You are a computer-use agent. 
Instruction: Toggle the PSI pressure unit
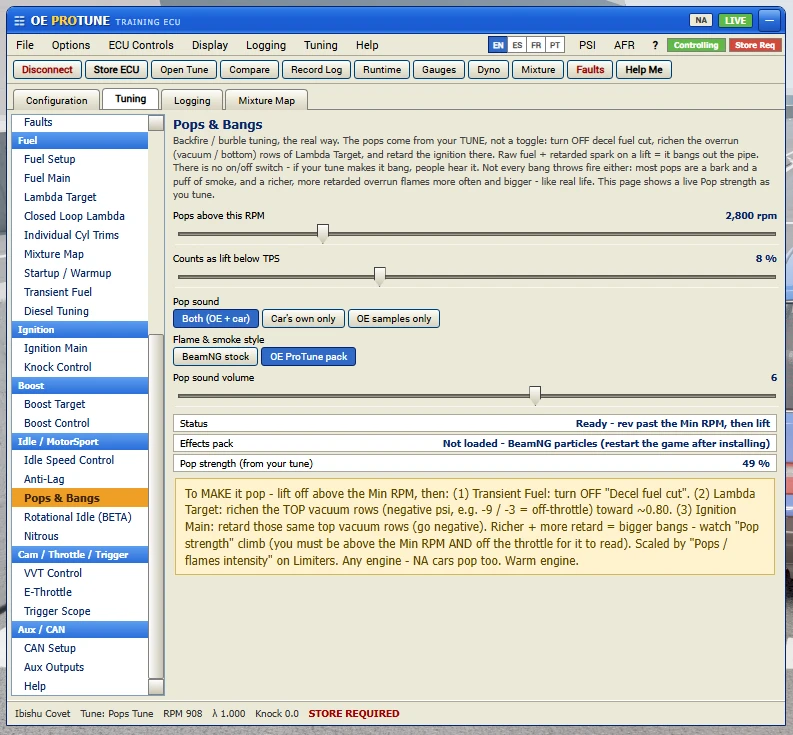point(587,45)
